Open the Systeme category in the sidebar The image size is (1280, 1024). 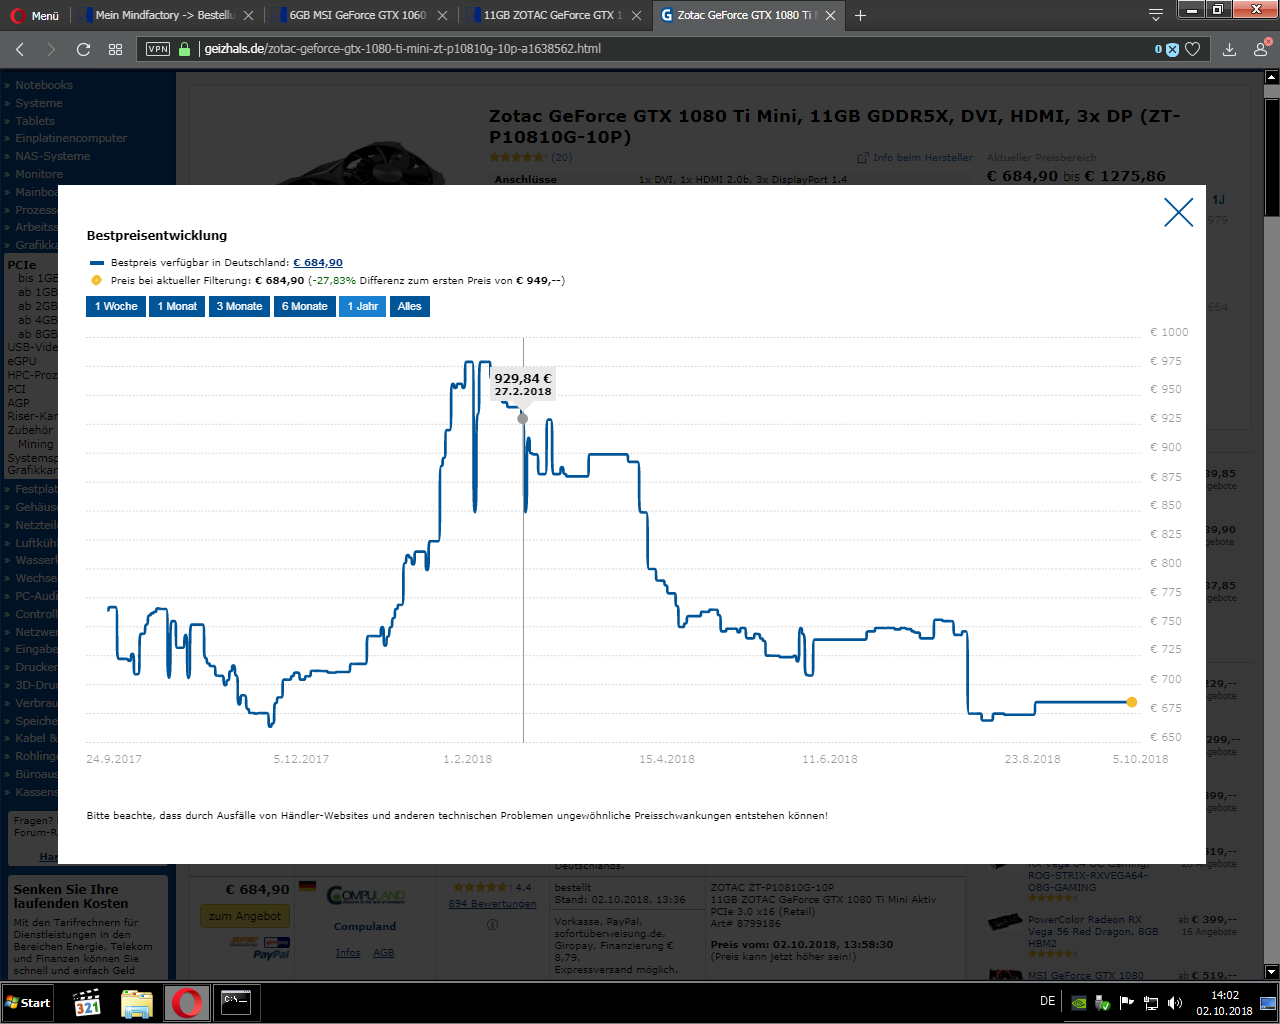point(39,103)
